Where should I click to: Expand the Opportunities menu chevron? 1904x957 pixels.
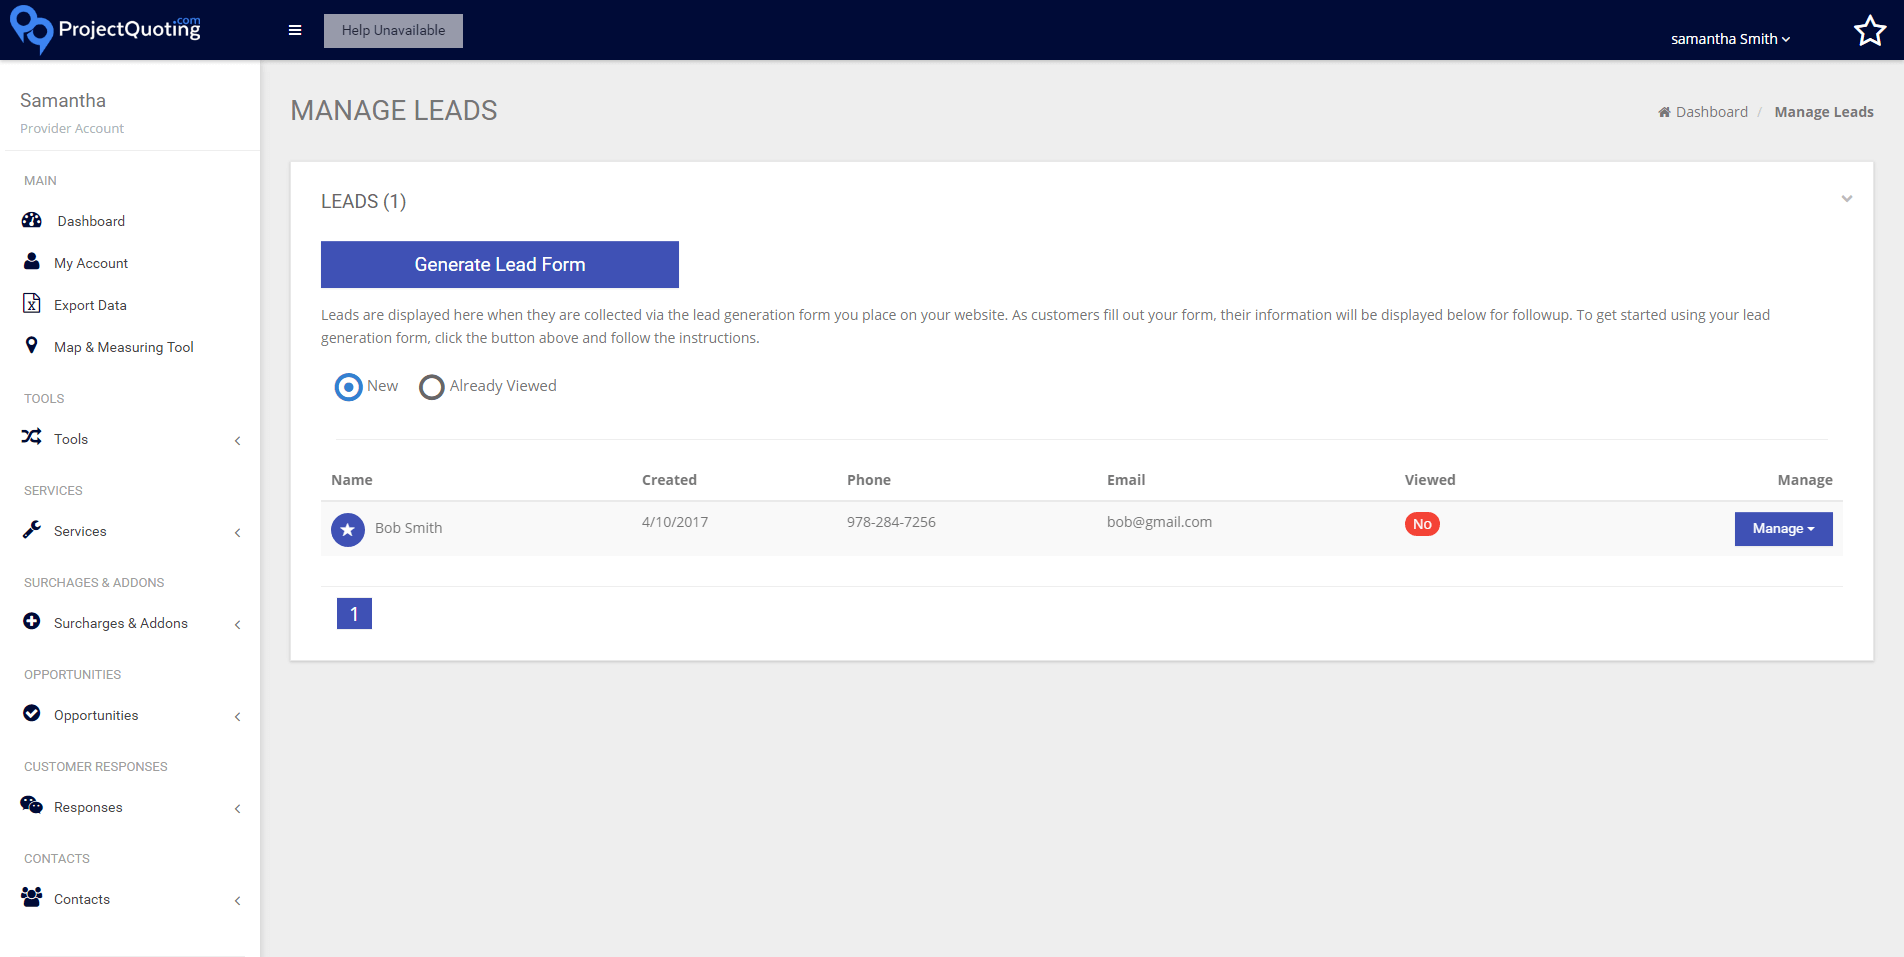(x=237, y=716)
